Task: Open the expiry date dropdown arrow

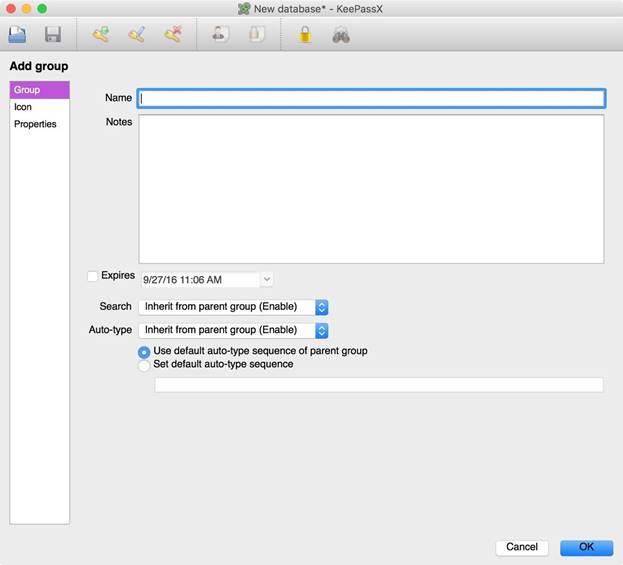Action: (267, 280)
